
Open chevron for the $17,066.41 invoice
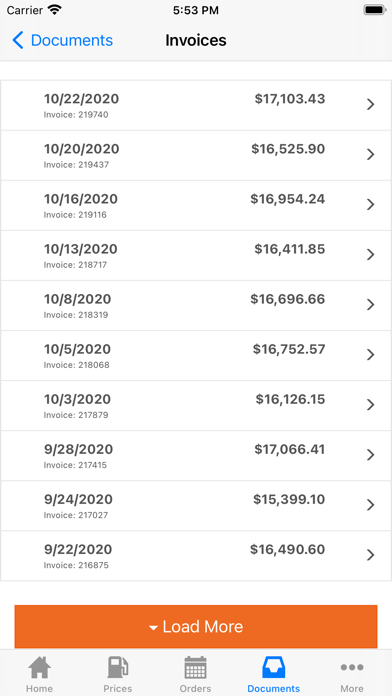click(x=371, y=455)
